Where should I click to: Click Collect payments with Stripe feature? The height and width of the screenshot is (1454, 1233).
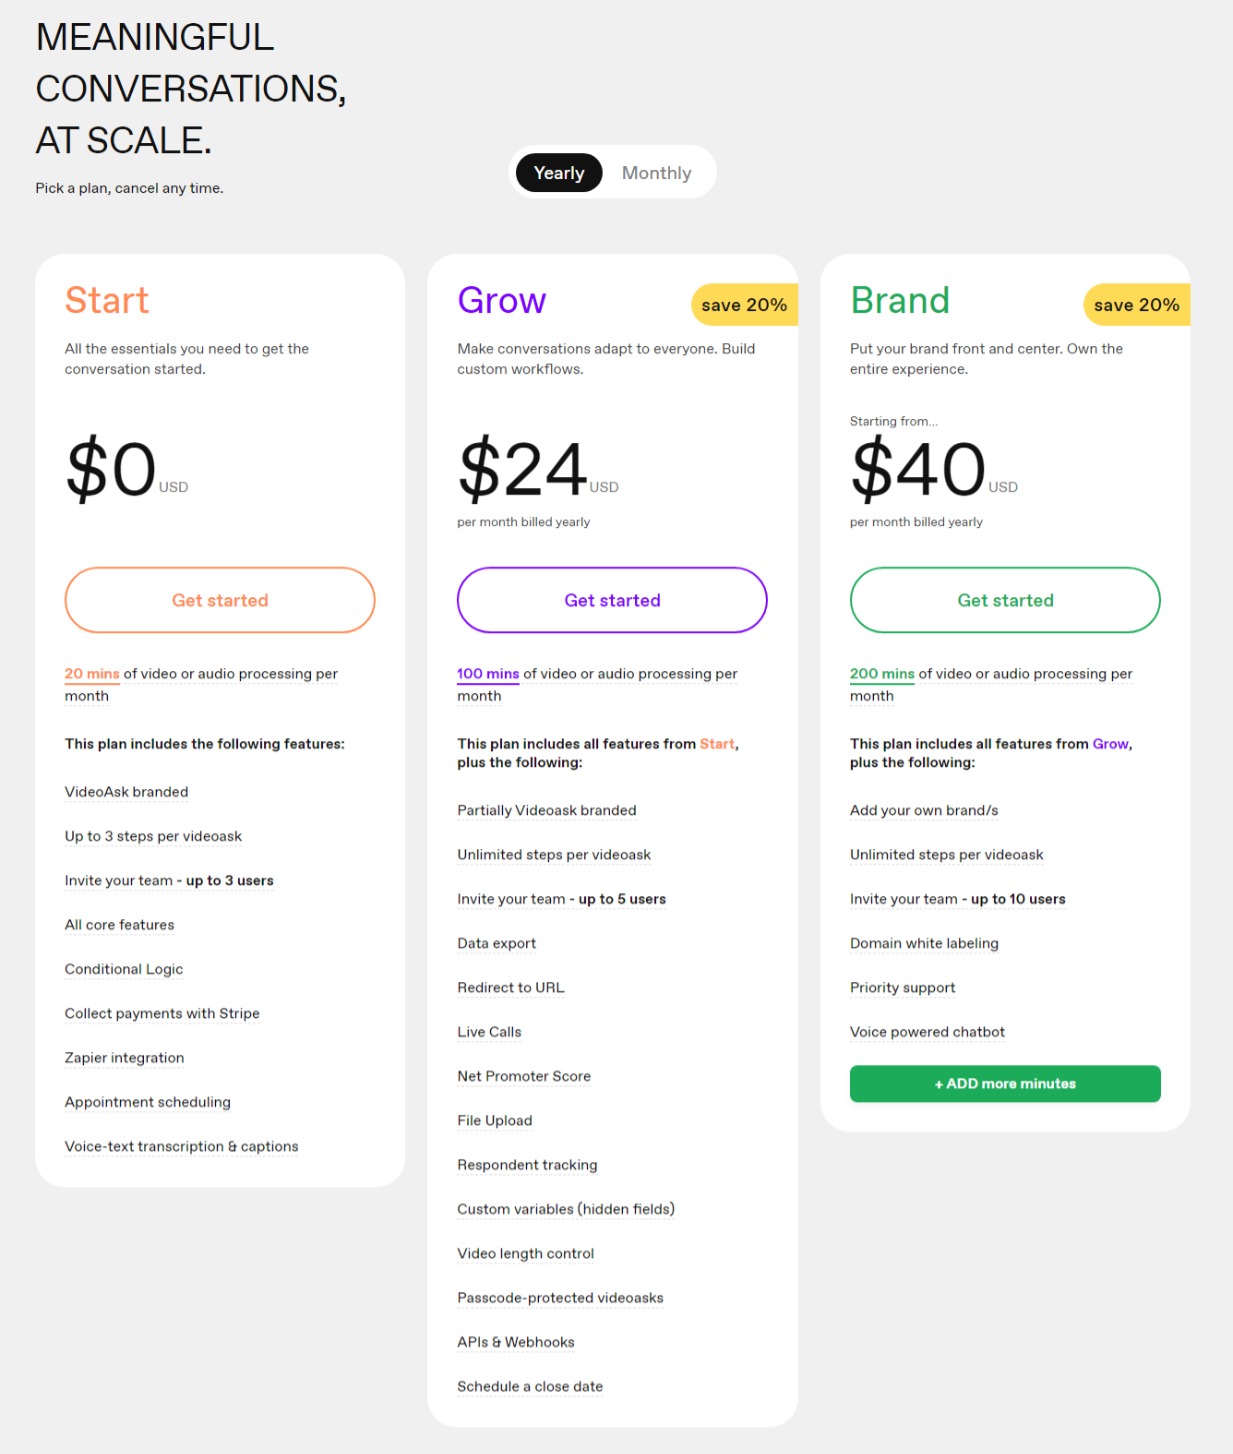[x=162, y=1013]
